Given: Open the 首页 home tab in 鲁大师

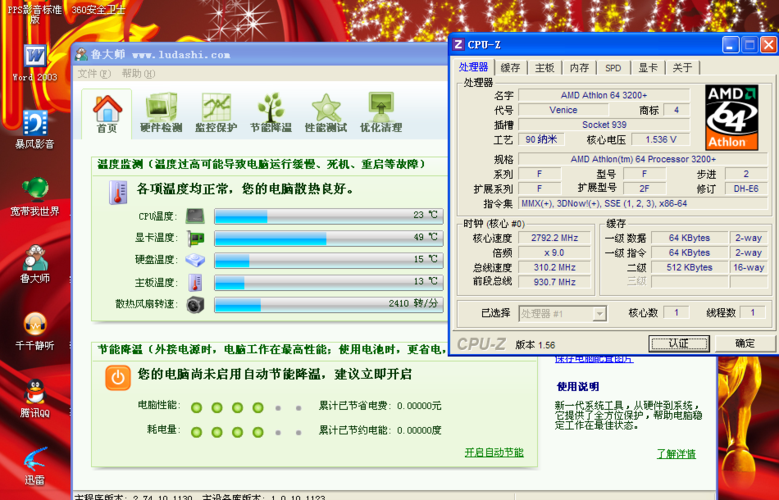Looking at the screenshot, I should pos(107,114).
